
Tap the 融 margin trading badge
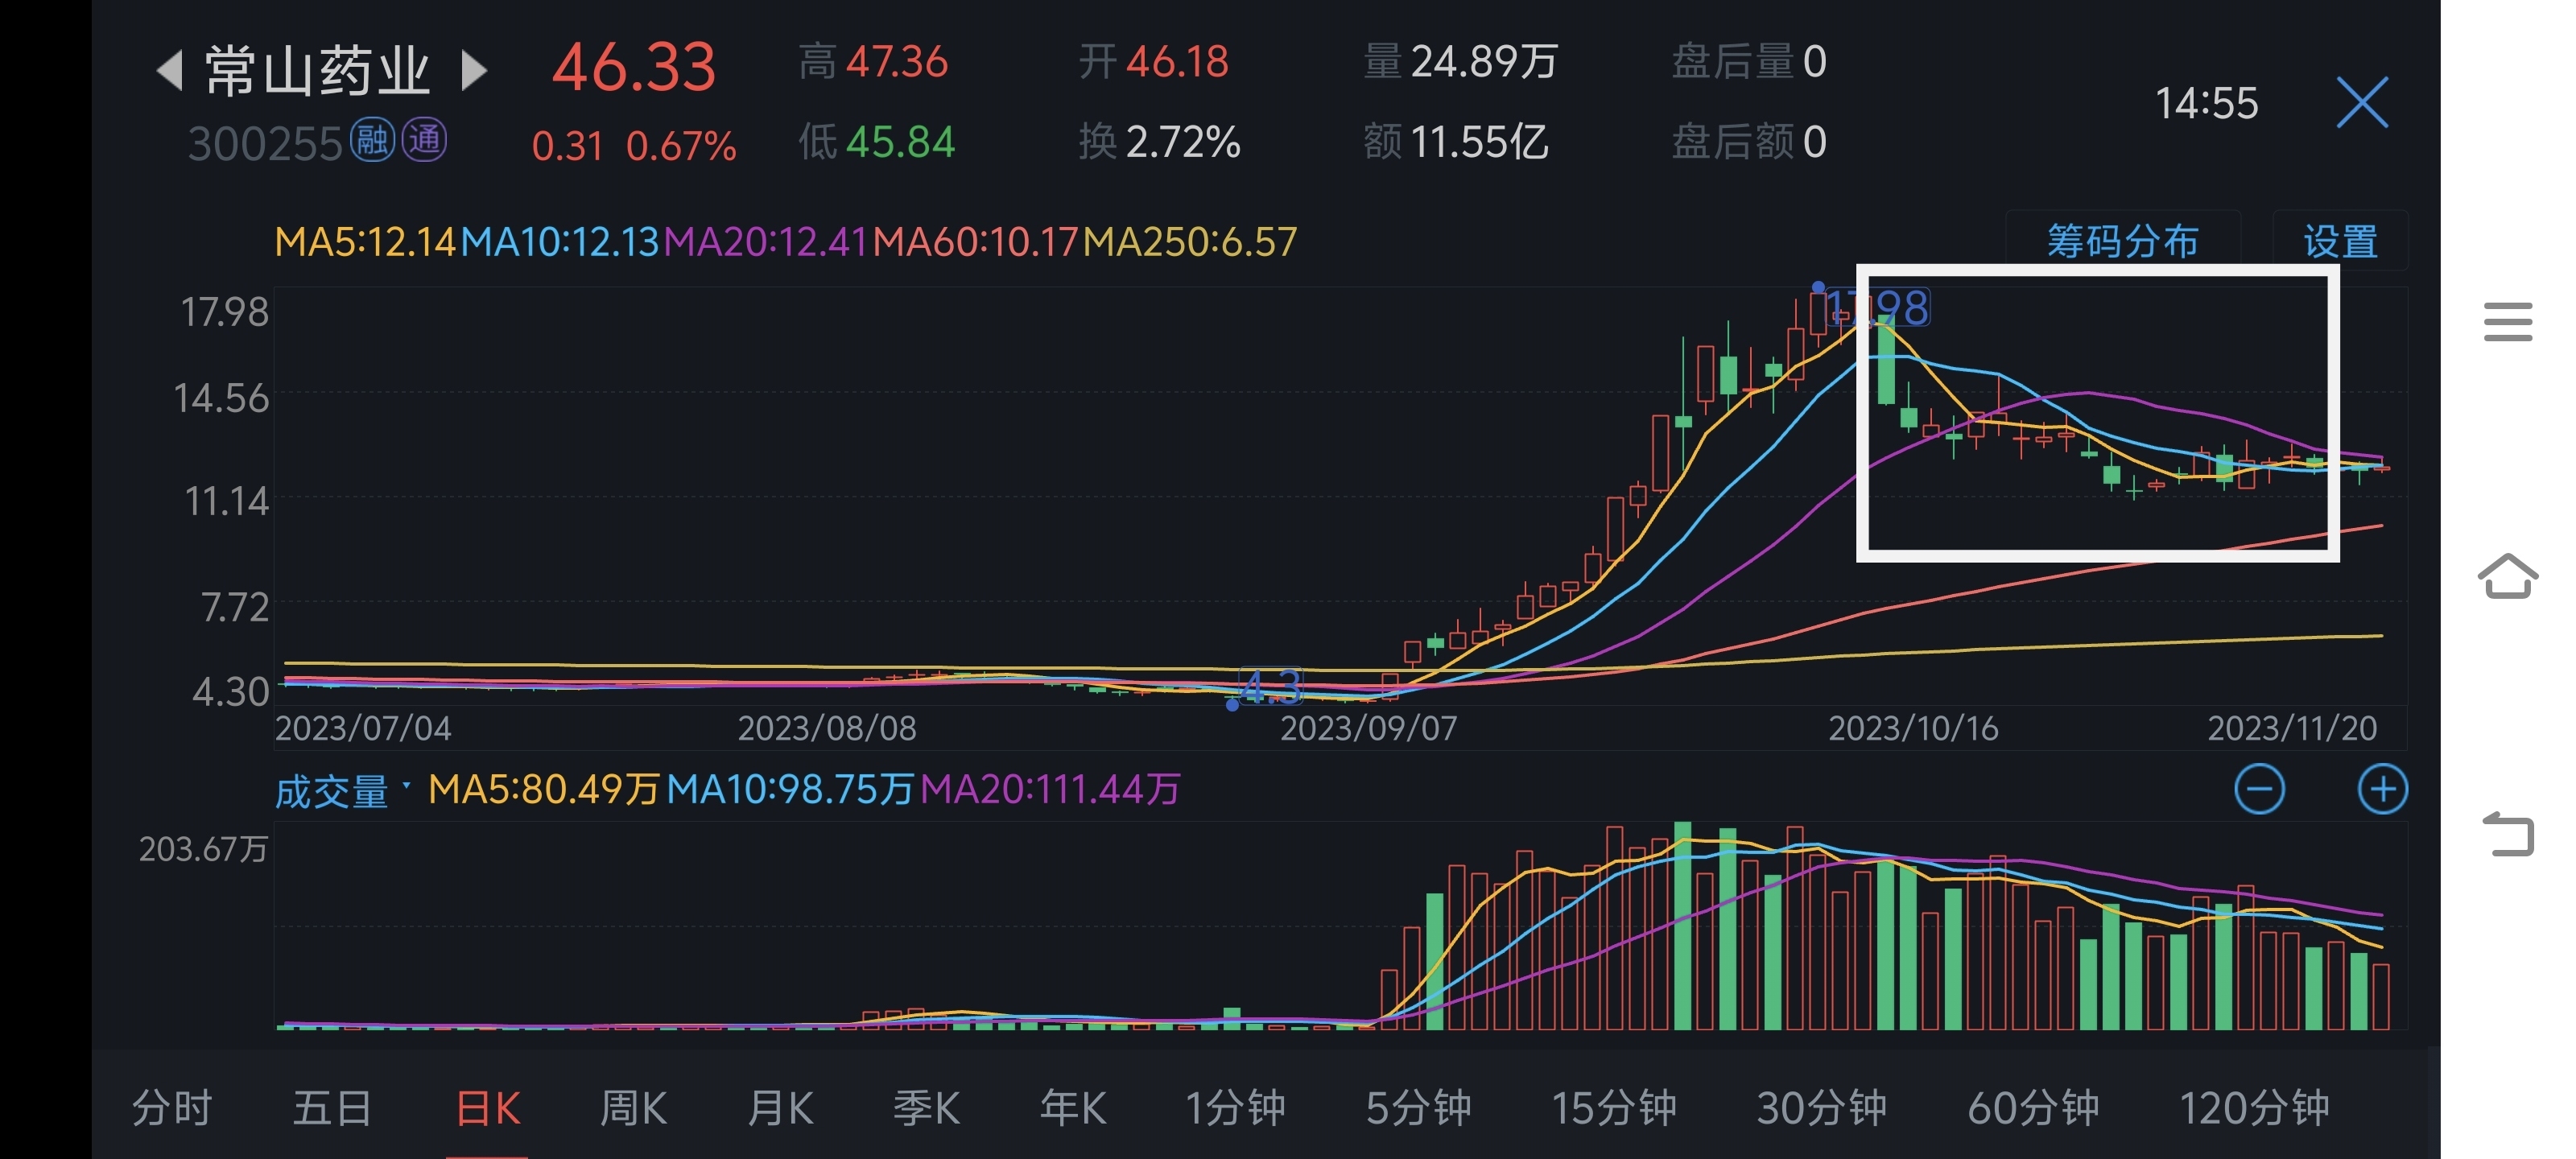(372, 140)
